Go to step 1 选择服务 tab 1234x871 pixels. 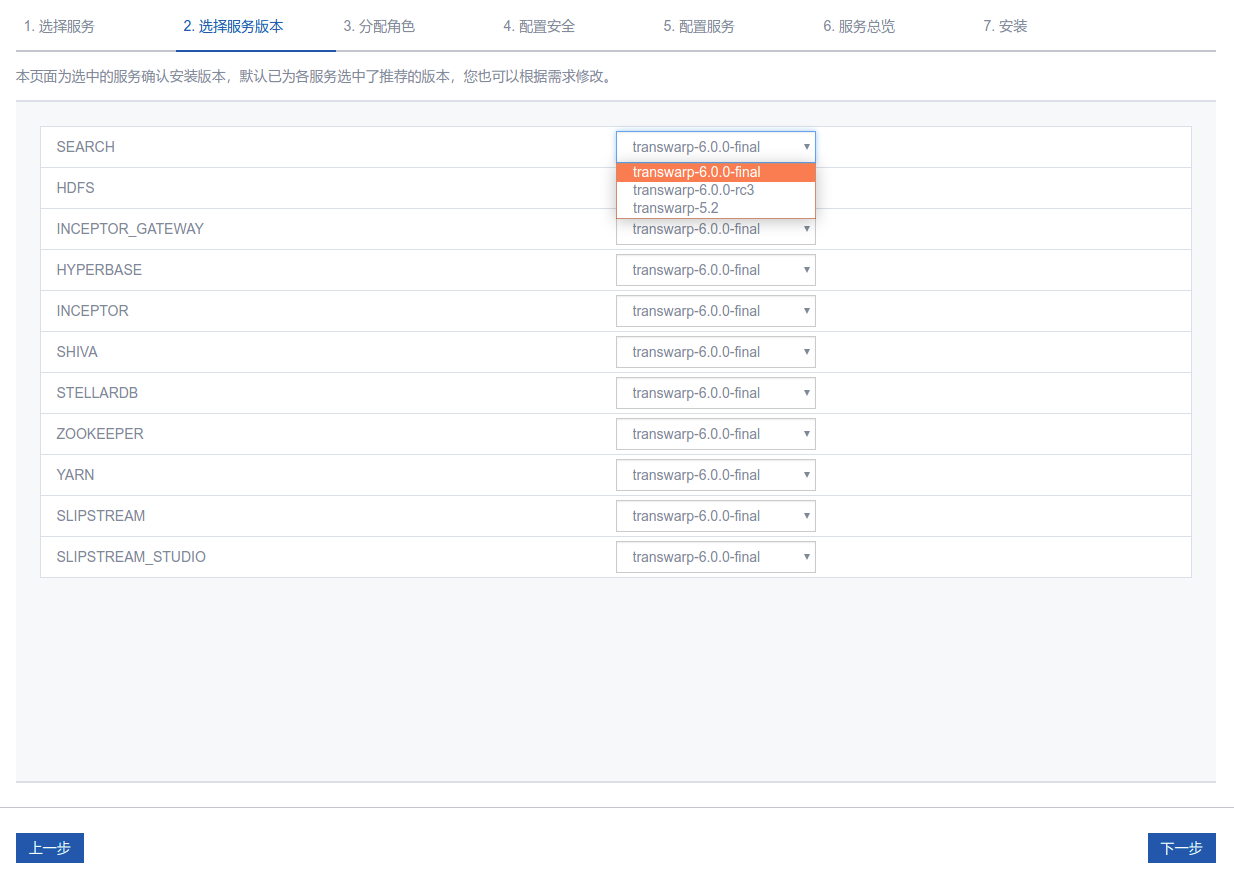60,26
